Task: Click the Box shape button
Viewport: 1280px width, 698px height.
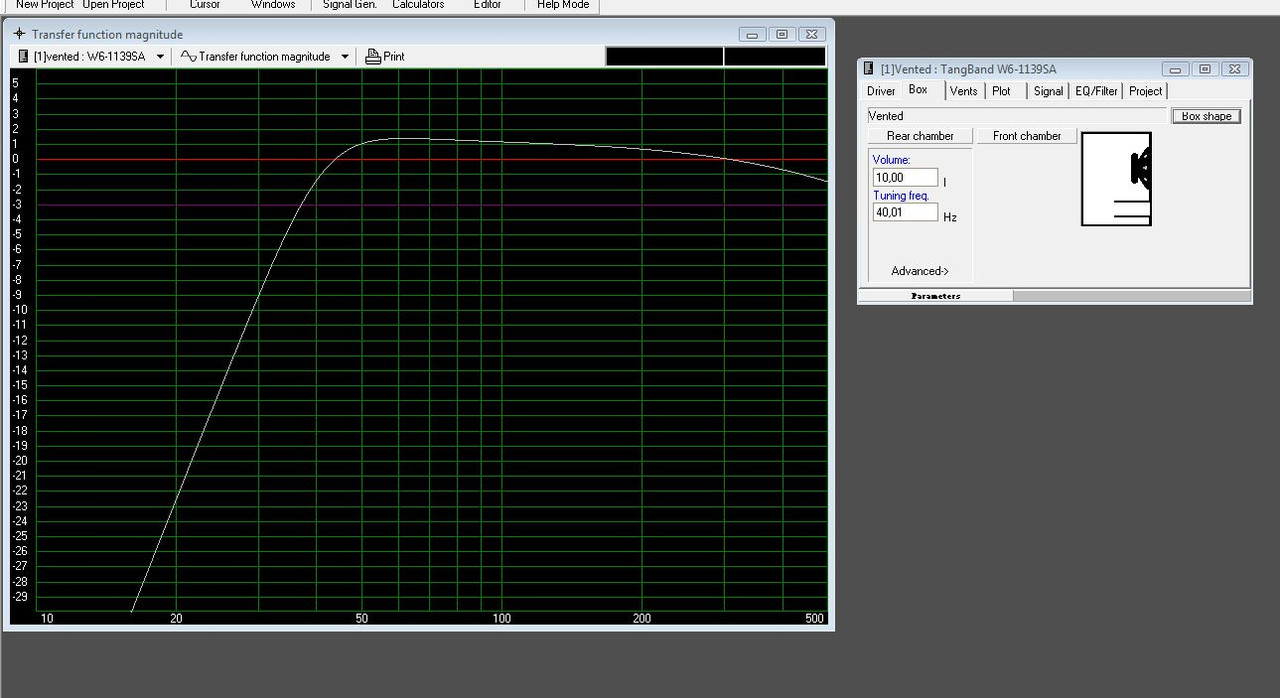Action: click(x=1206, y=116)
